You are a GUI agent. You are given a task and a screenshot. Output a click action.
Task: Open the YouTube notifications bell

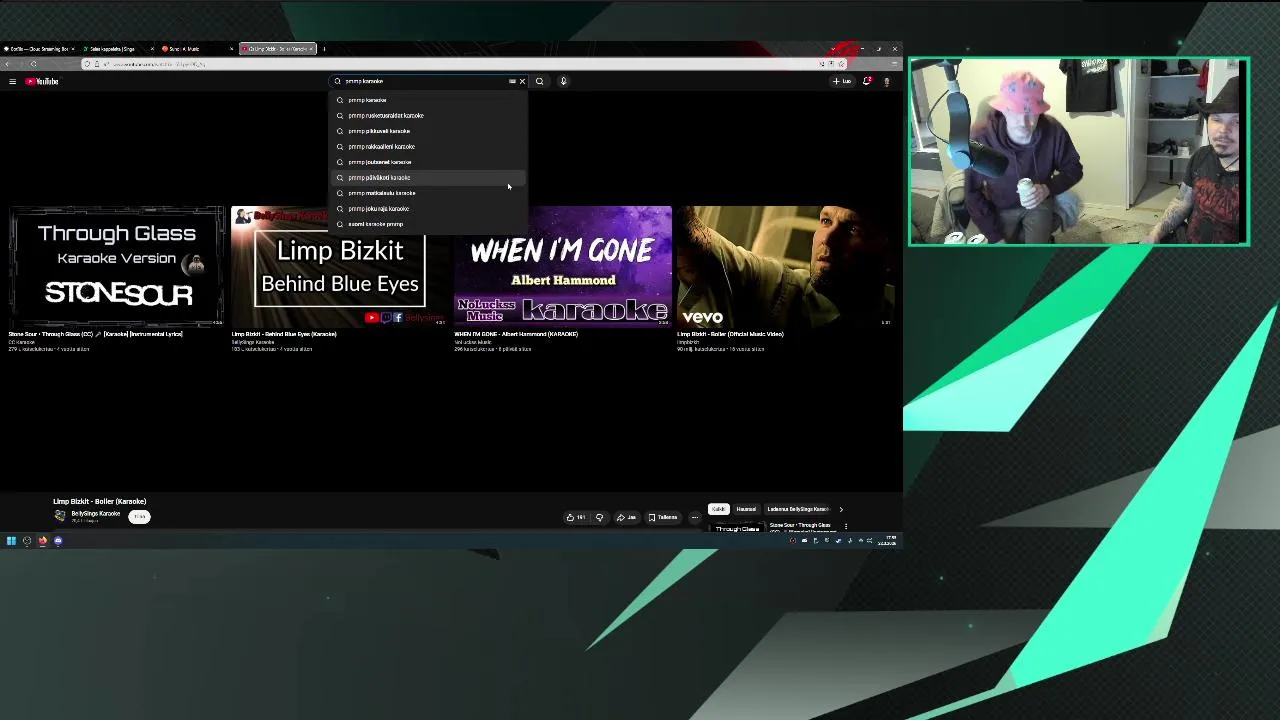867,81
